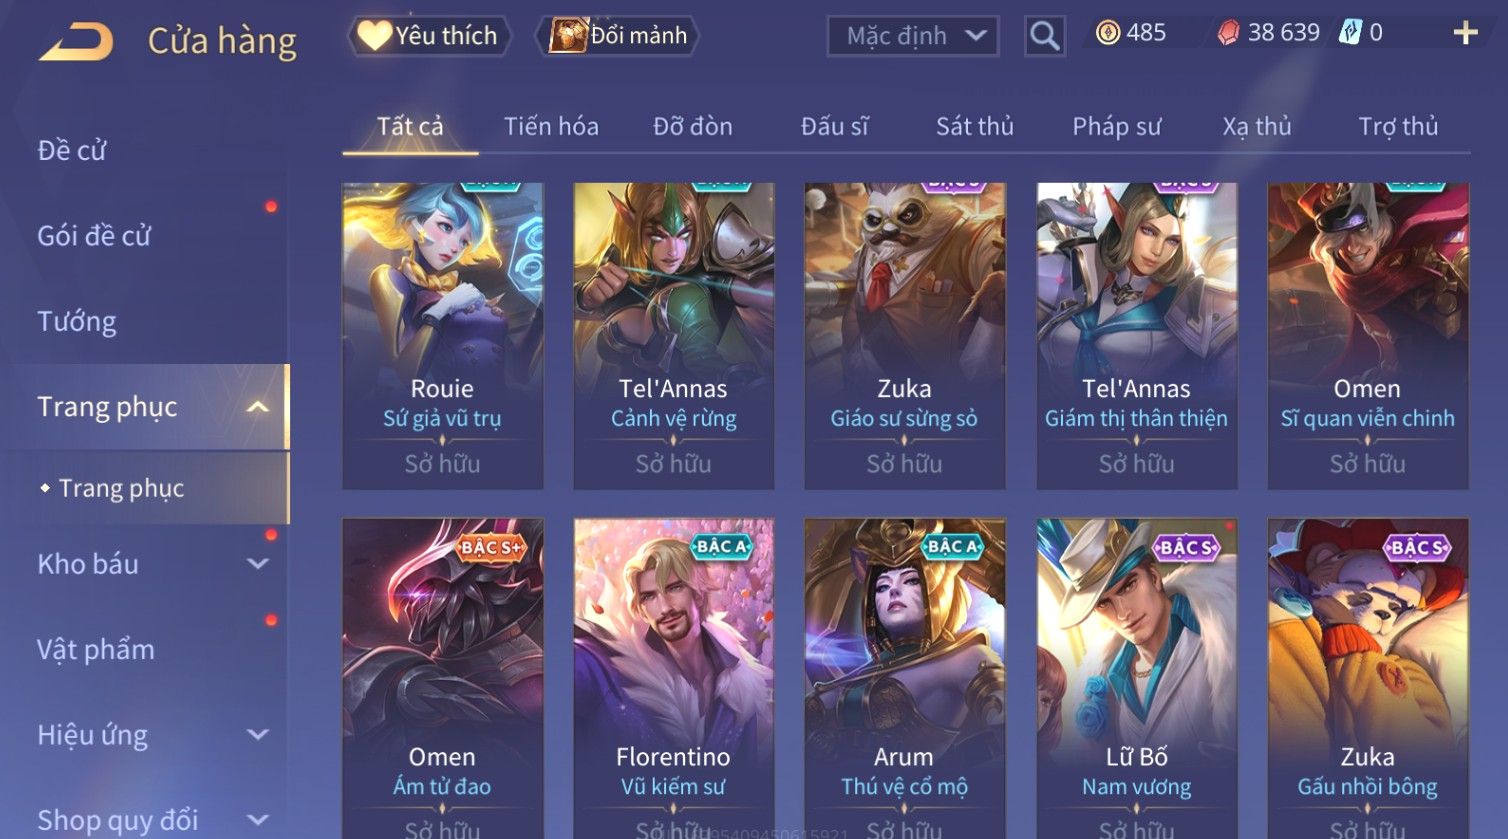
Task: Open the Mặc định sort dropdown
Action: tap(913, 37)
